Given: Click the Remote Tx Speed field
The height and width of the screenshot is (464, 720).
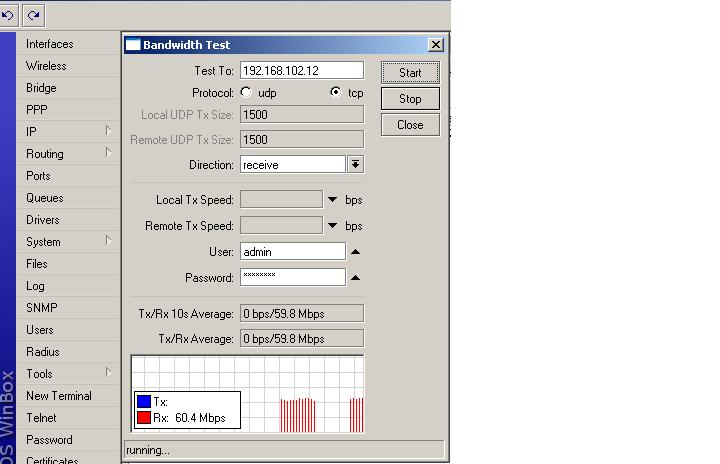Looking at the screenshot, I should pyautogui.click(x=281, y=226).
